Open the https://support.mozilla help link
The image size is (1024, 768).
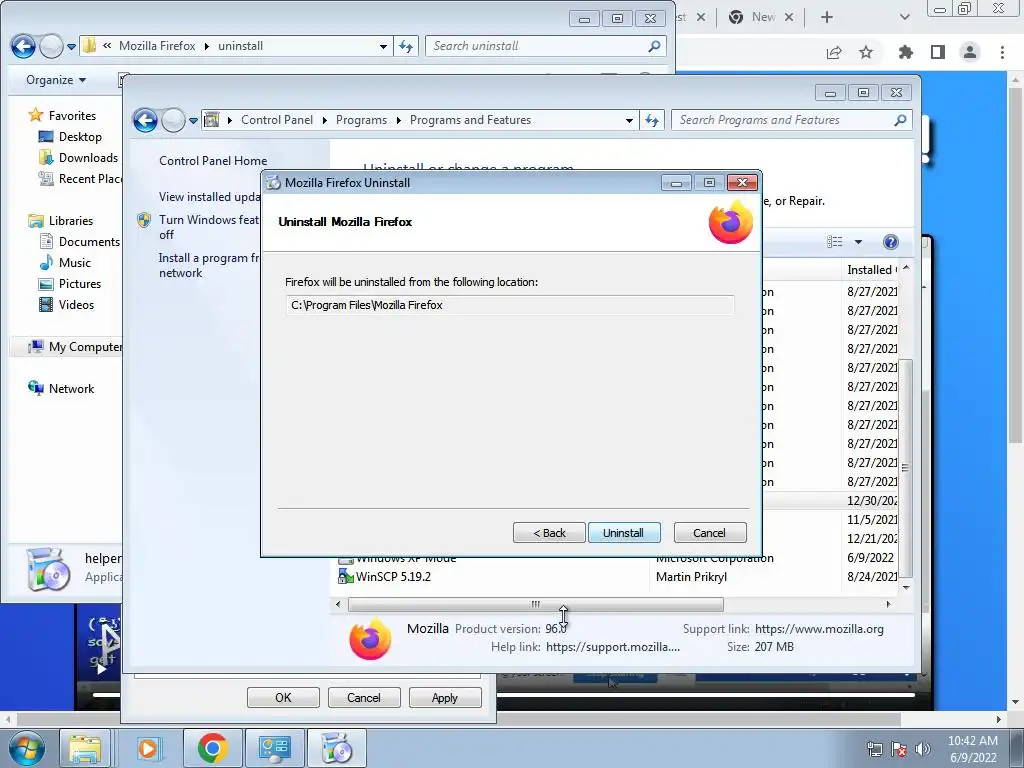click(x=613, y=647)
